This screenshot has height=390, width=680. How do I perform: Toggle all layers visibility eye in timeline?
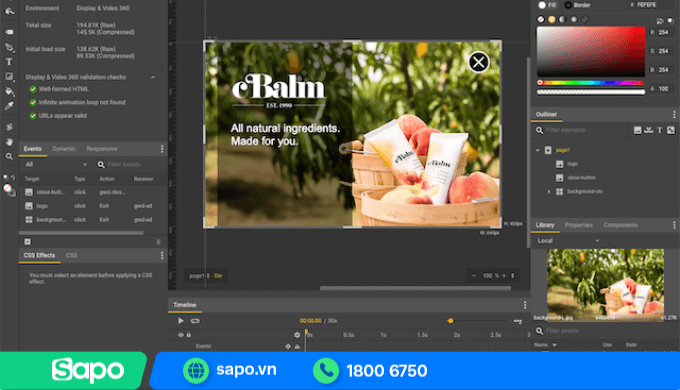pyautogui.click(x=180, y=335)
